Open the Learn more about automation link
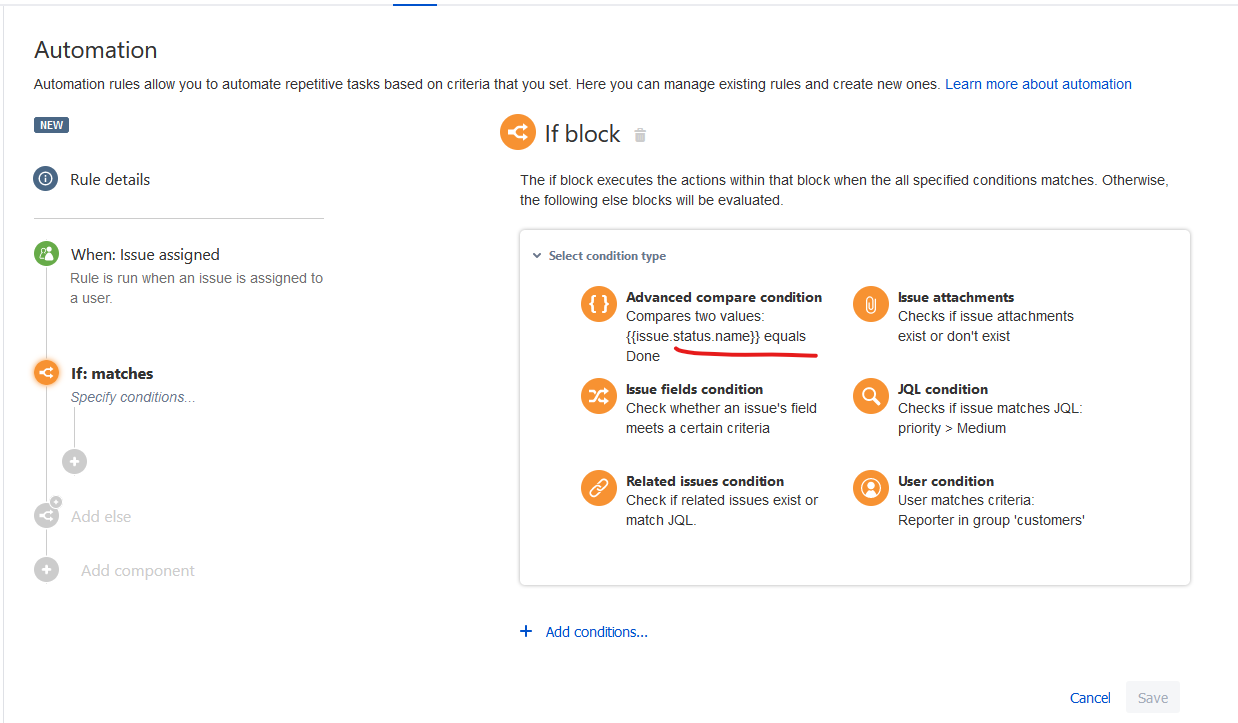 pyautogui.click(x=1038, y=84)
